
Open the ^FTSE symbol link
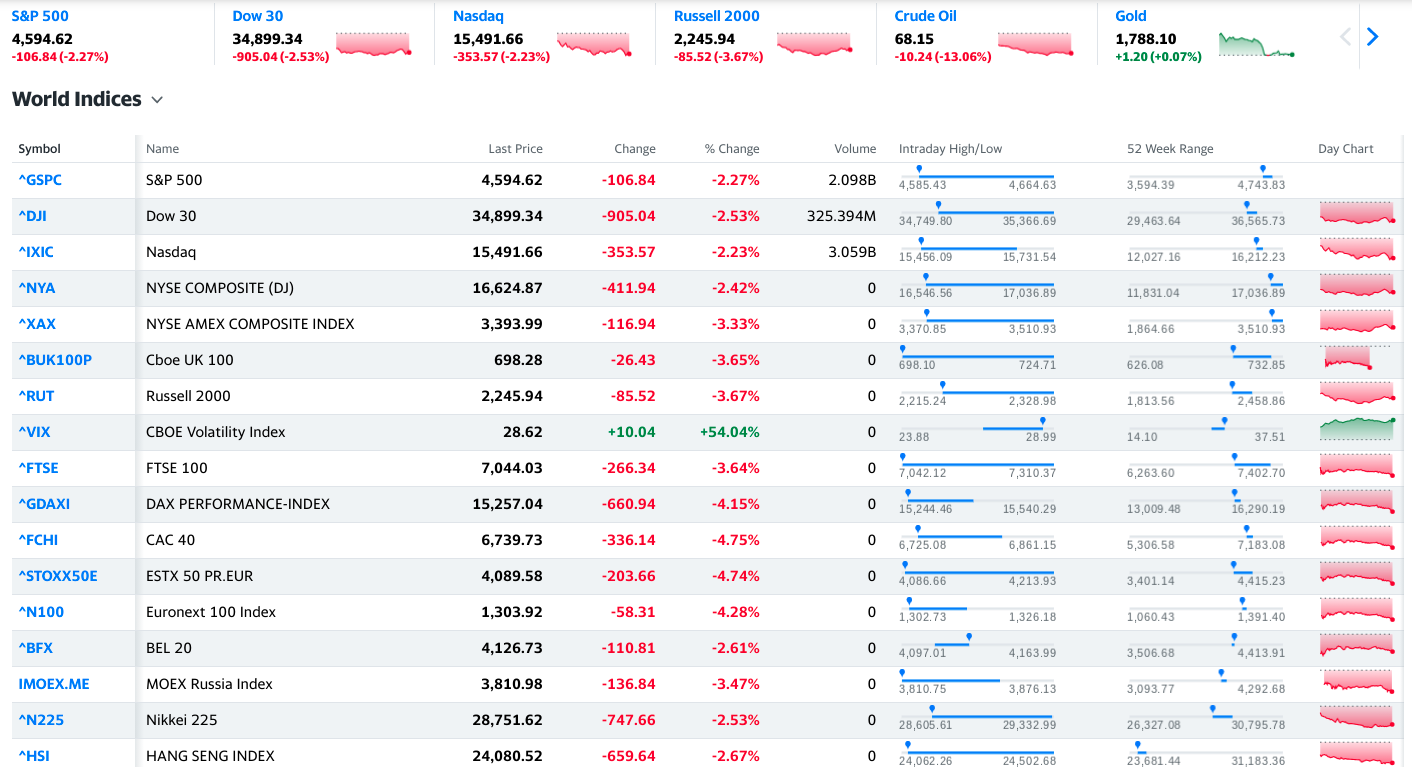[39, 467]
